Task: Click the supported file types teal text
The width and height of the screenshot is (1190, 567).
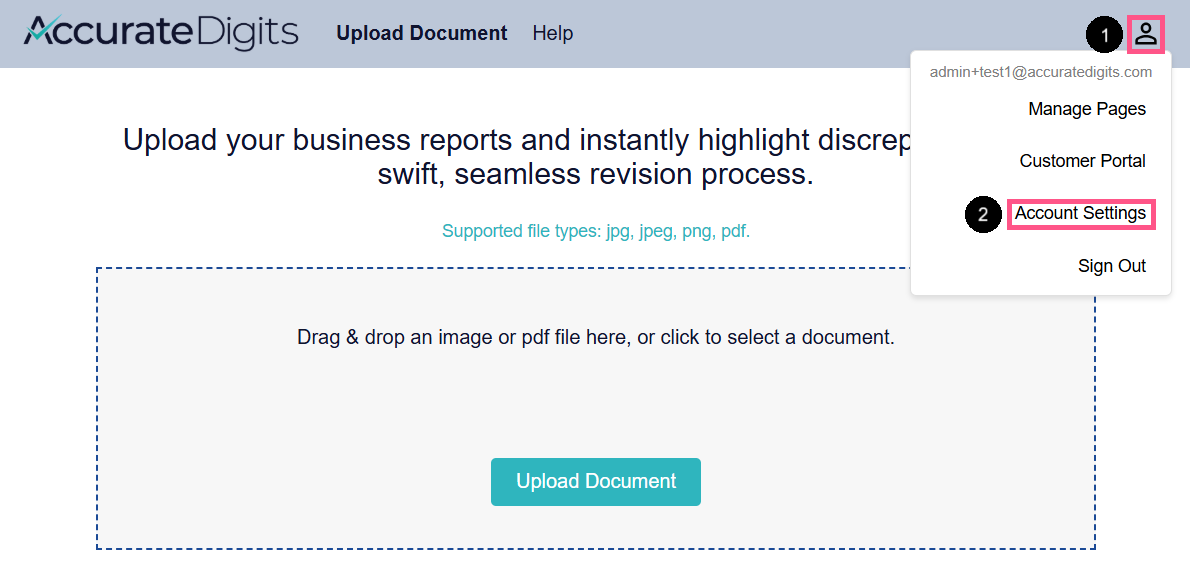Action: click(596, 232)
